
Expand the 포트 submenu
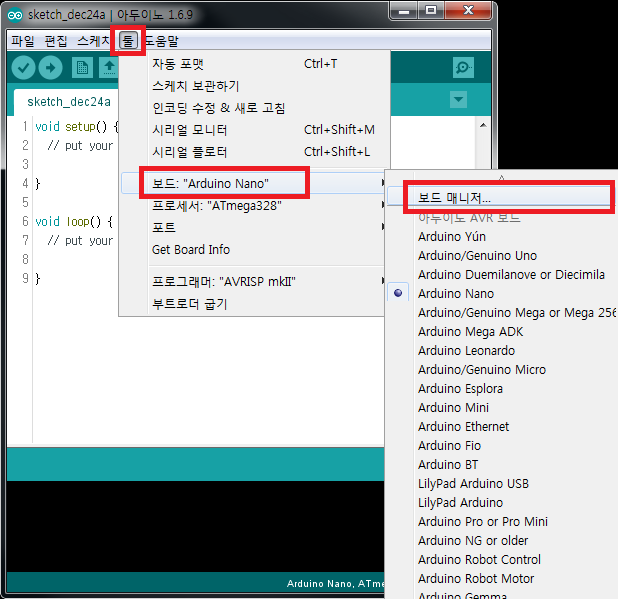pyautogui.click(x=253, y=227)
